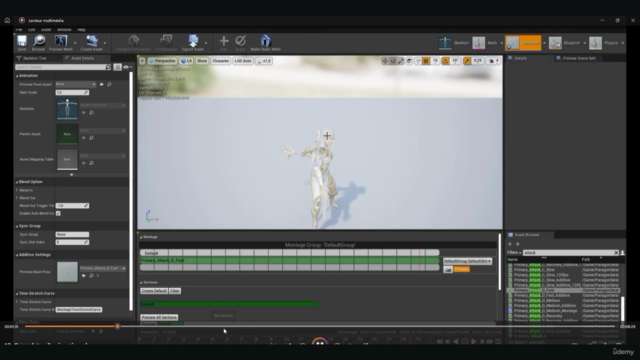Click the Key plus icon

[224, 41]
